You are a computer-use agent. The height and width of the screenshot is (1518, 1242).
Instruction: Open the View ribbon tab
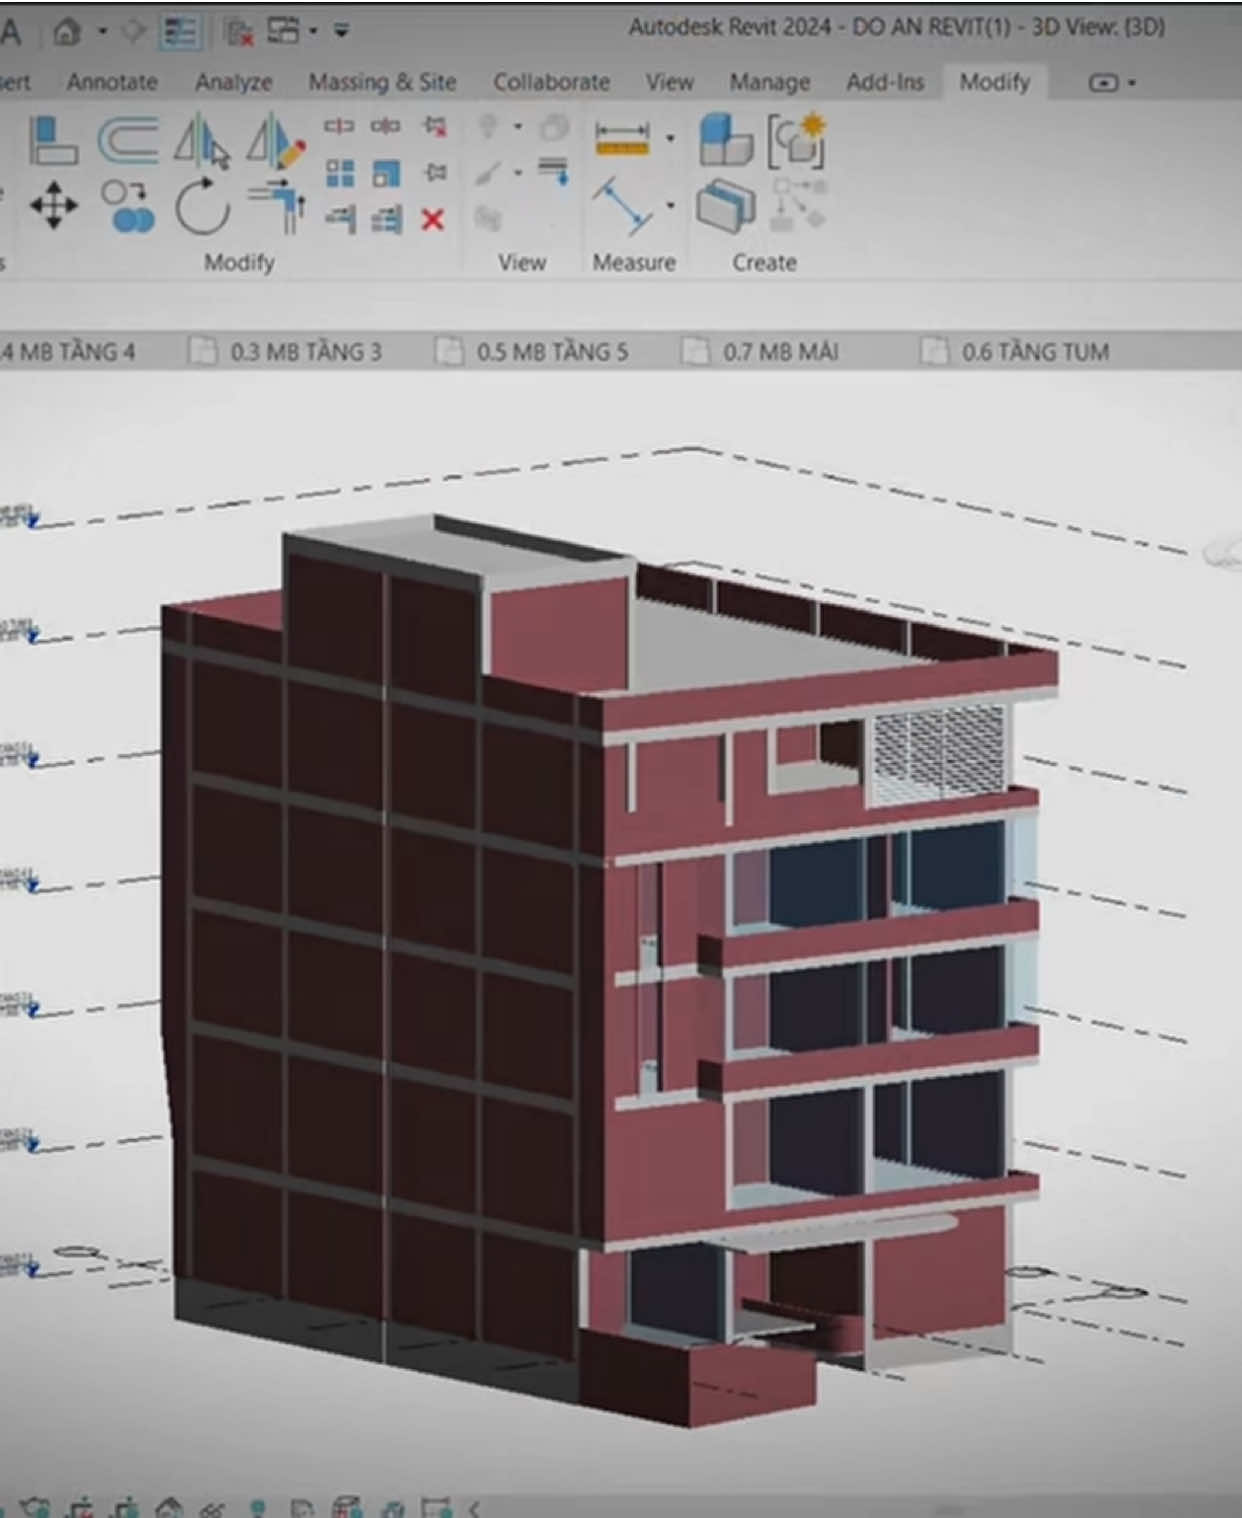point(669,82)
